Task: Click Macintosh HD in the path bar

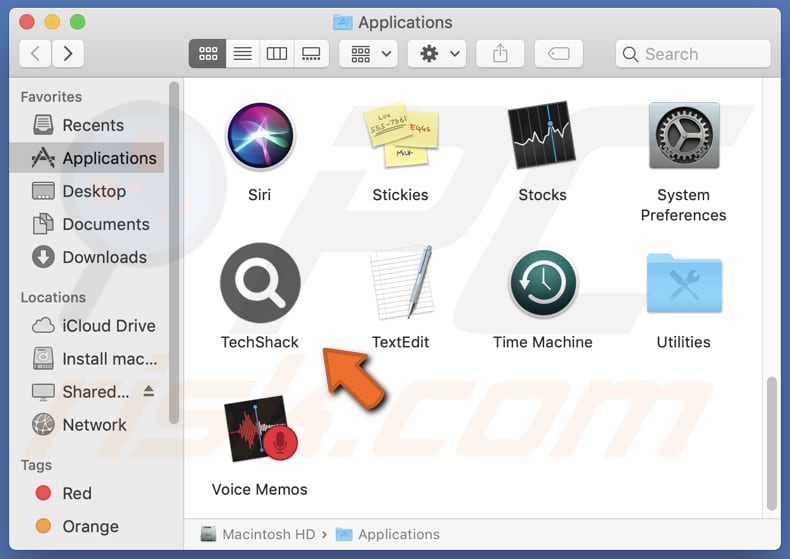Action: 258,534
